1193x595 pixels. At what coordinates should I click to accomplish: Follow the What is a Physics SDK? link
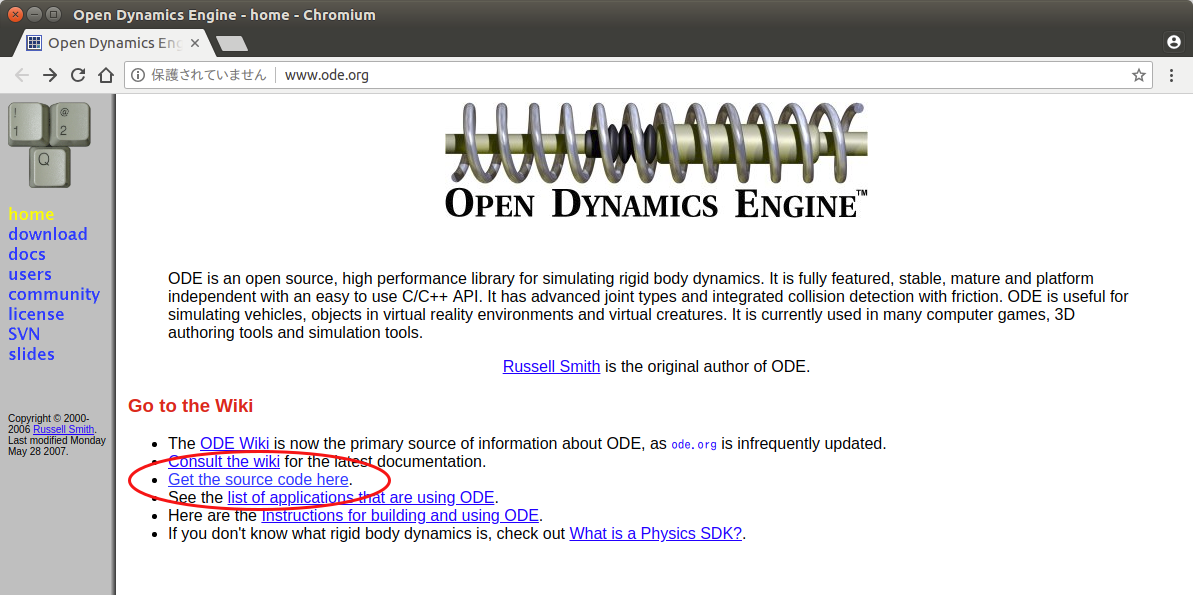point(655,534)
